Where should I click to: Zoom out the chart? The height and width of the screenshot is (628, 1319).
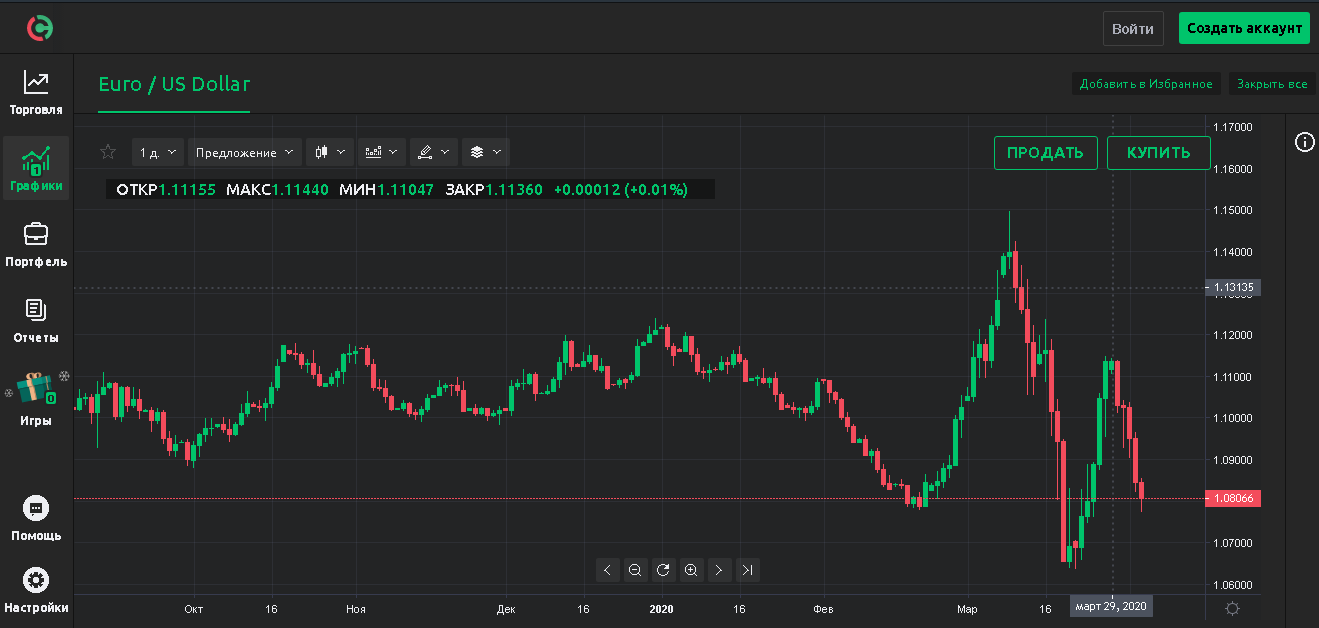click(x=635, y=570)
